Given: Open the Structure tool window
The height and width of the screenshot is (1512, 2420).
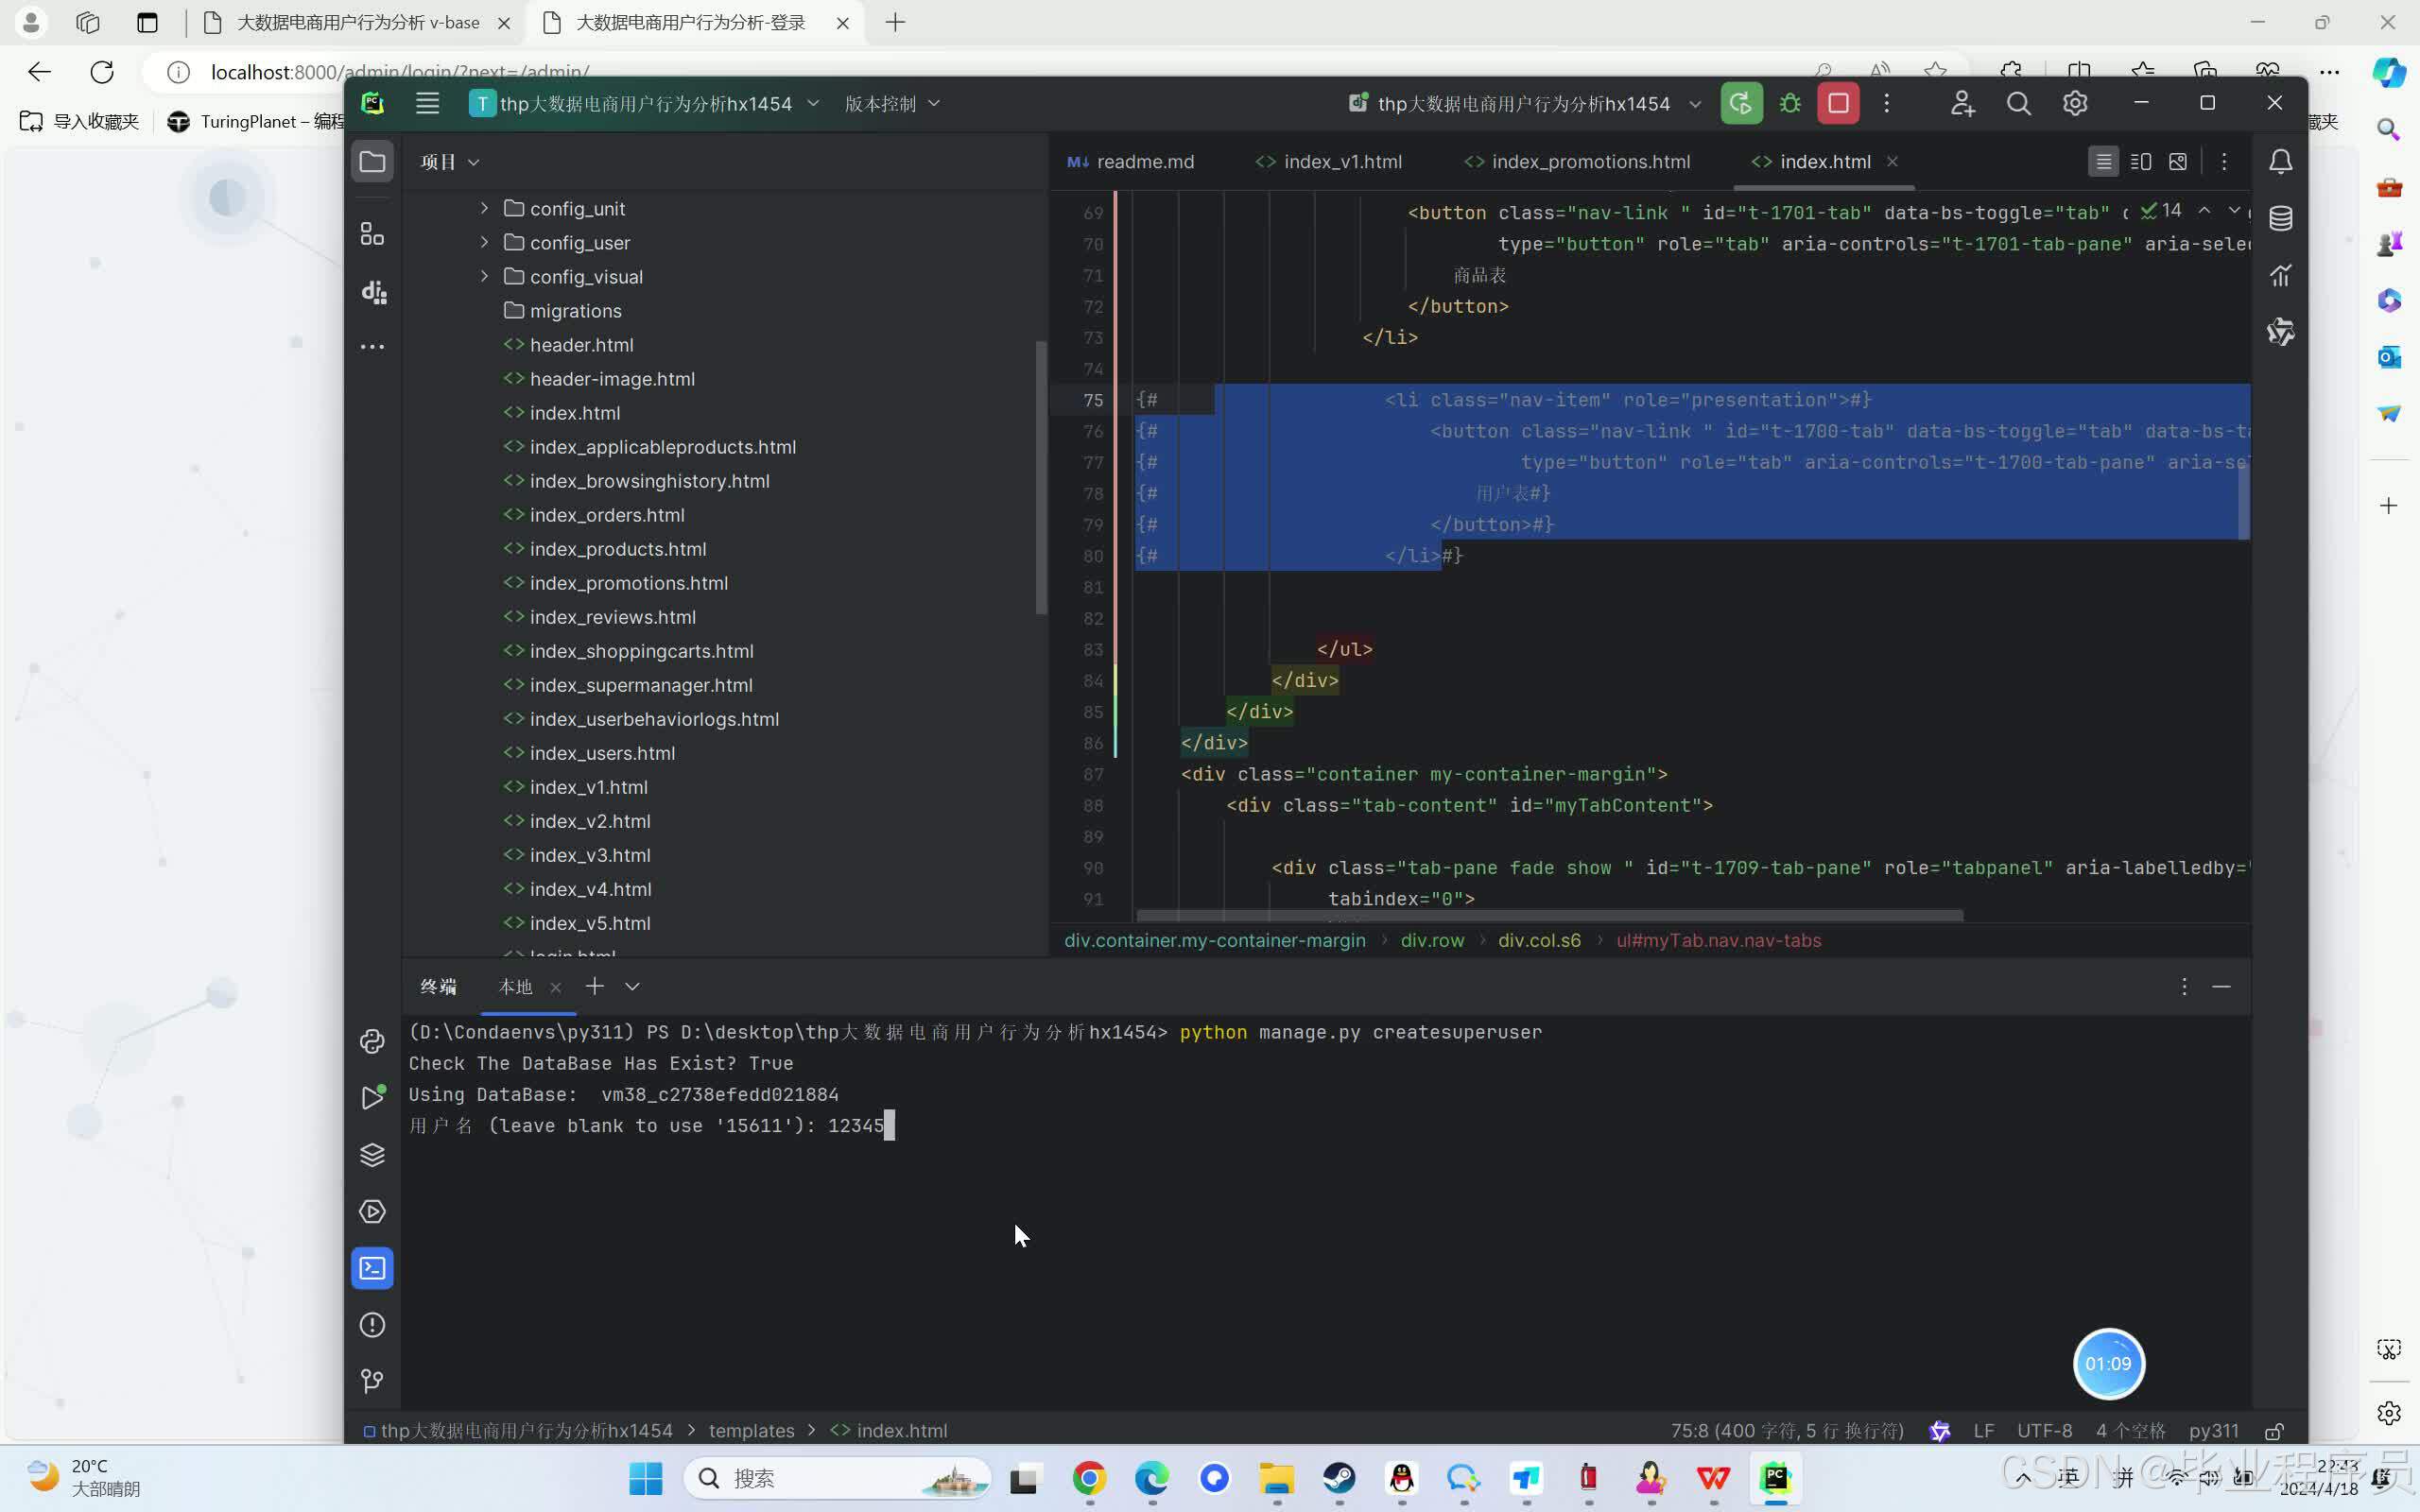Looking at the screenshot, I should (372, 235).
